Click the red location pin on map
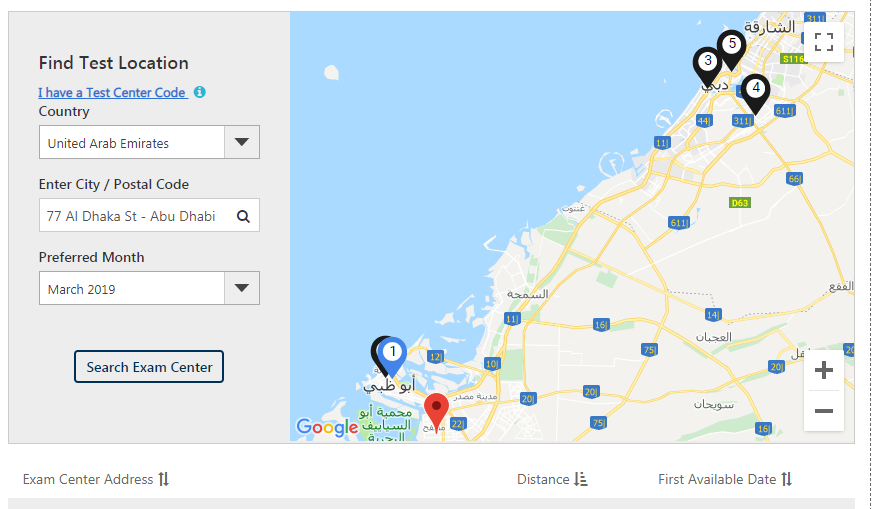Screen dimensions: 876x509 tap(436, 412)
